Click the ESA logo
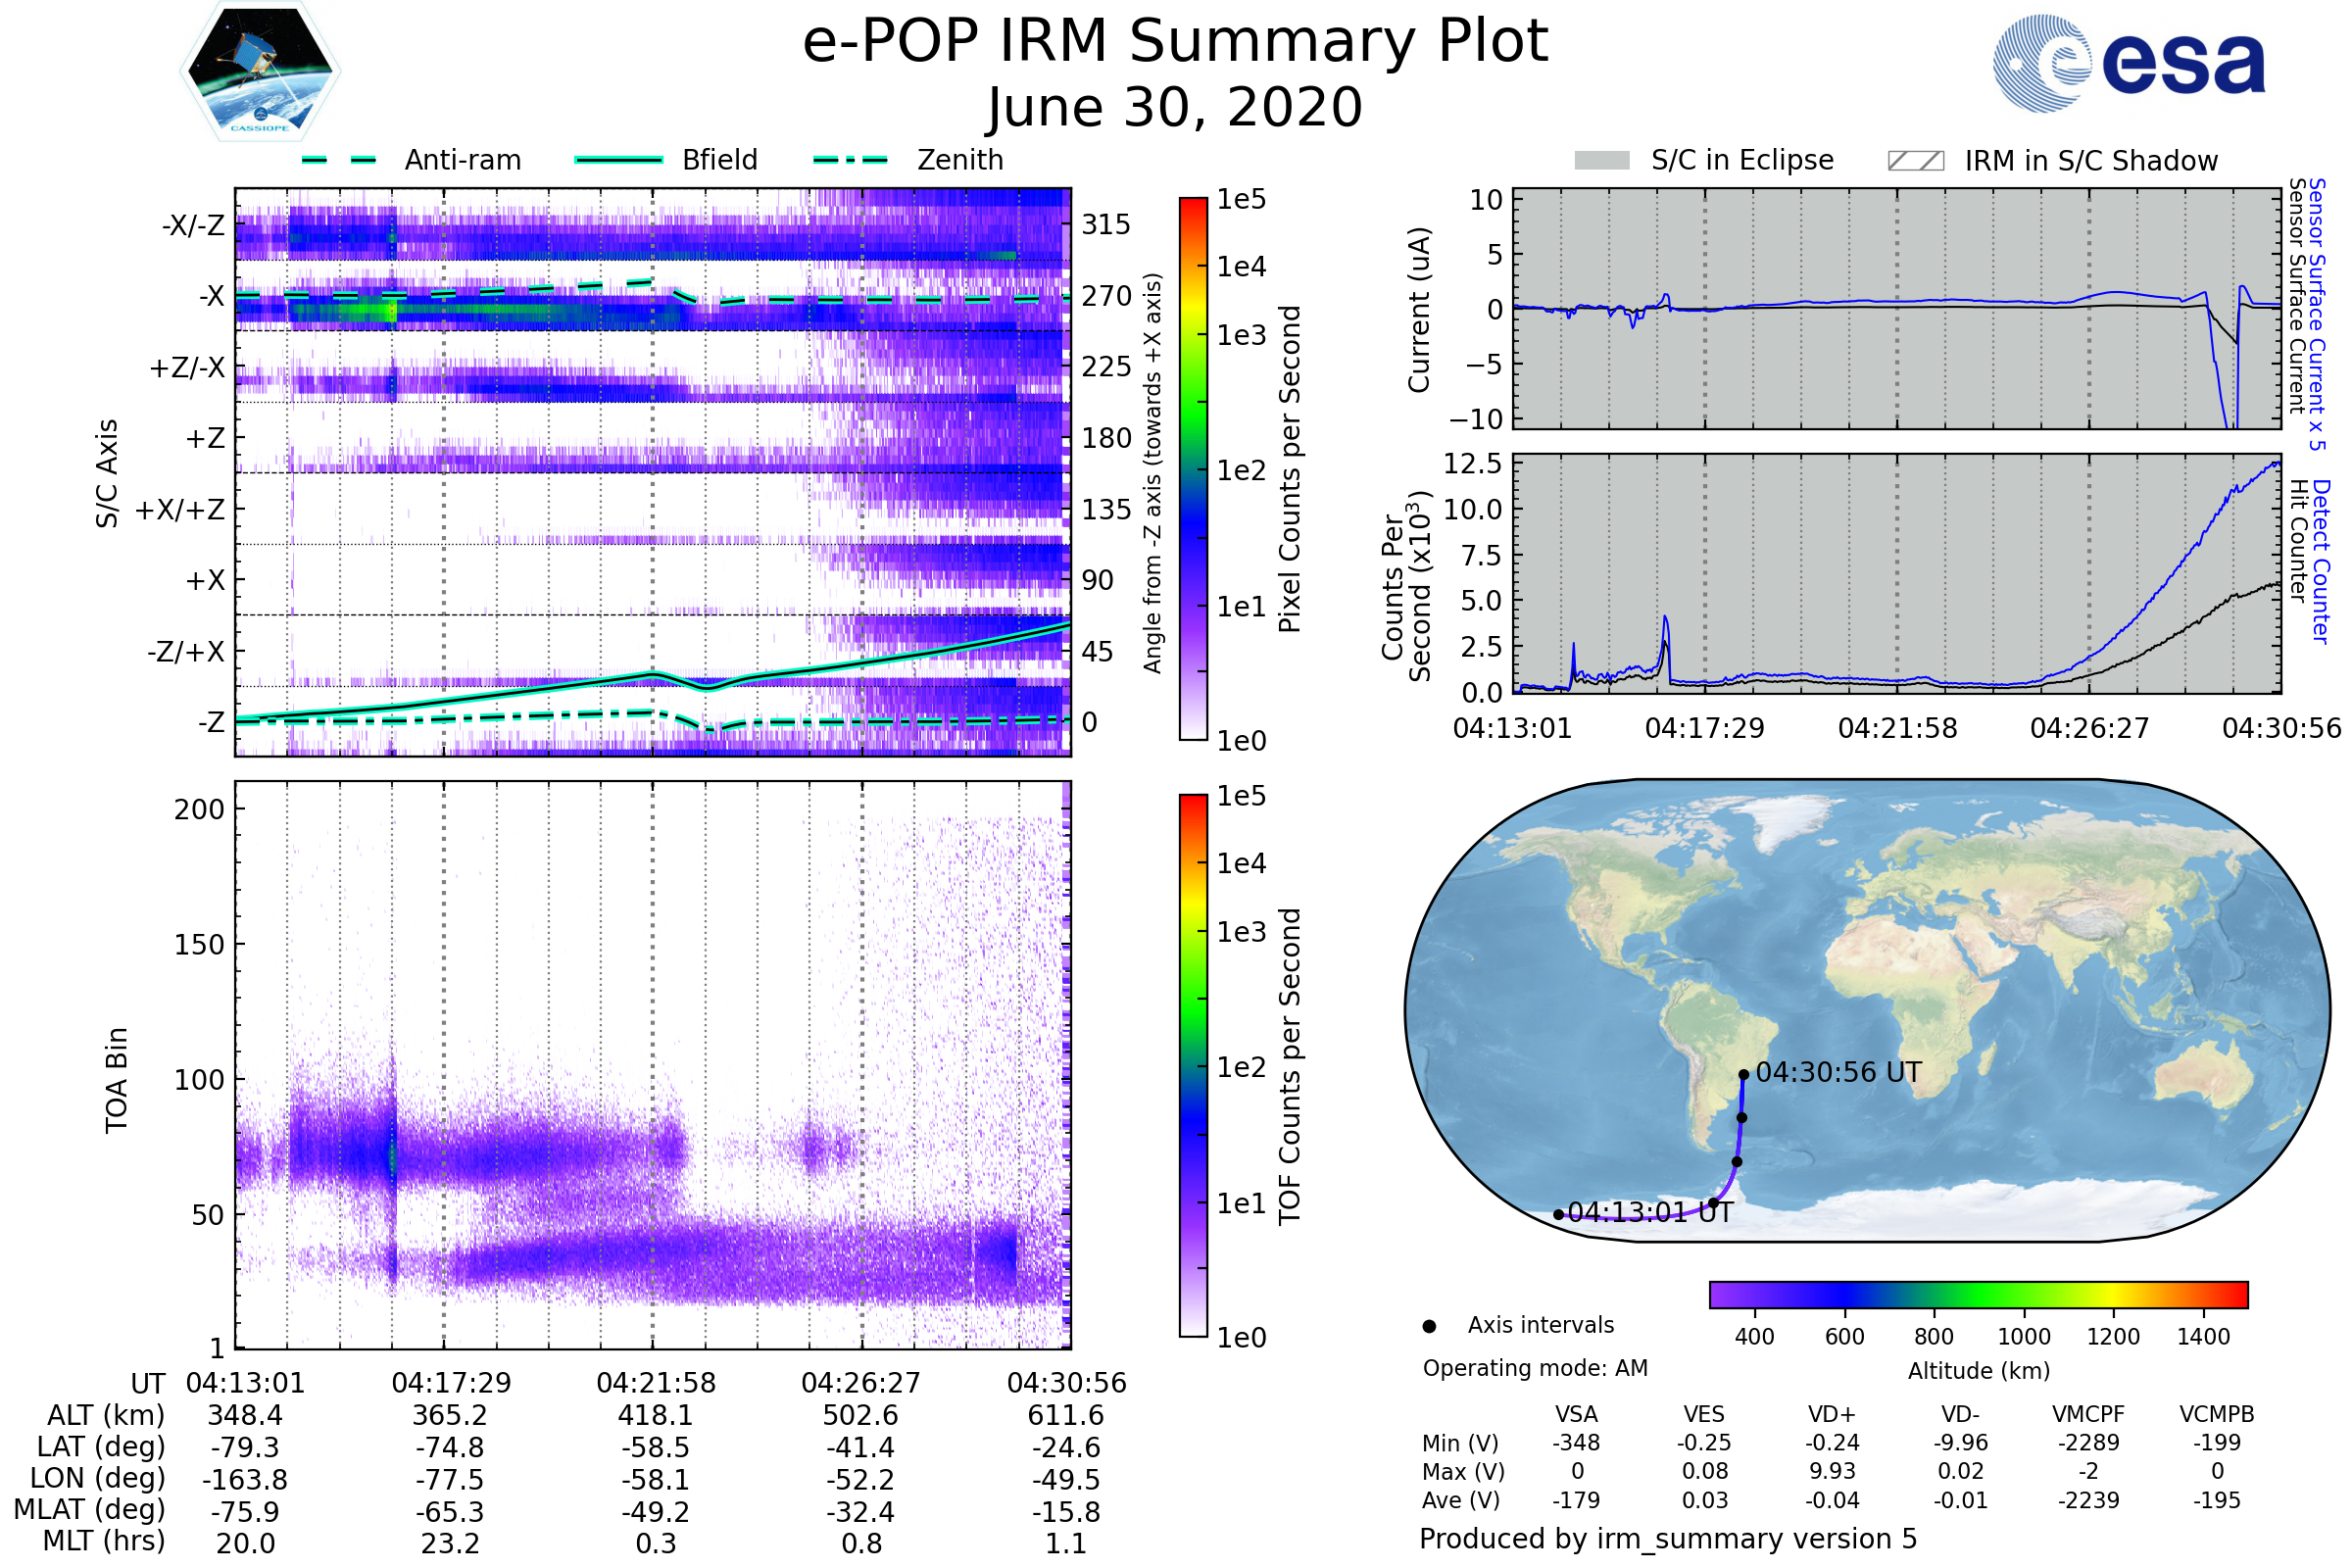 pyautogui.click(x=2130, y=62)
